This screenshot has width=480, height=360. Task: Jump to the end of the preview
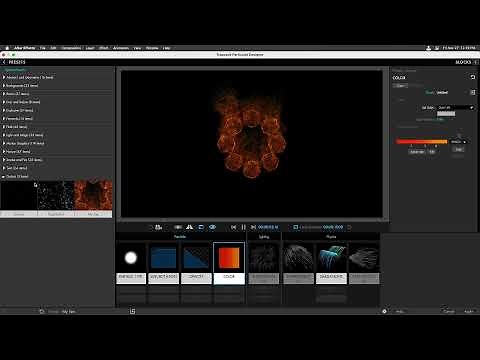(x=253, y=227)
